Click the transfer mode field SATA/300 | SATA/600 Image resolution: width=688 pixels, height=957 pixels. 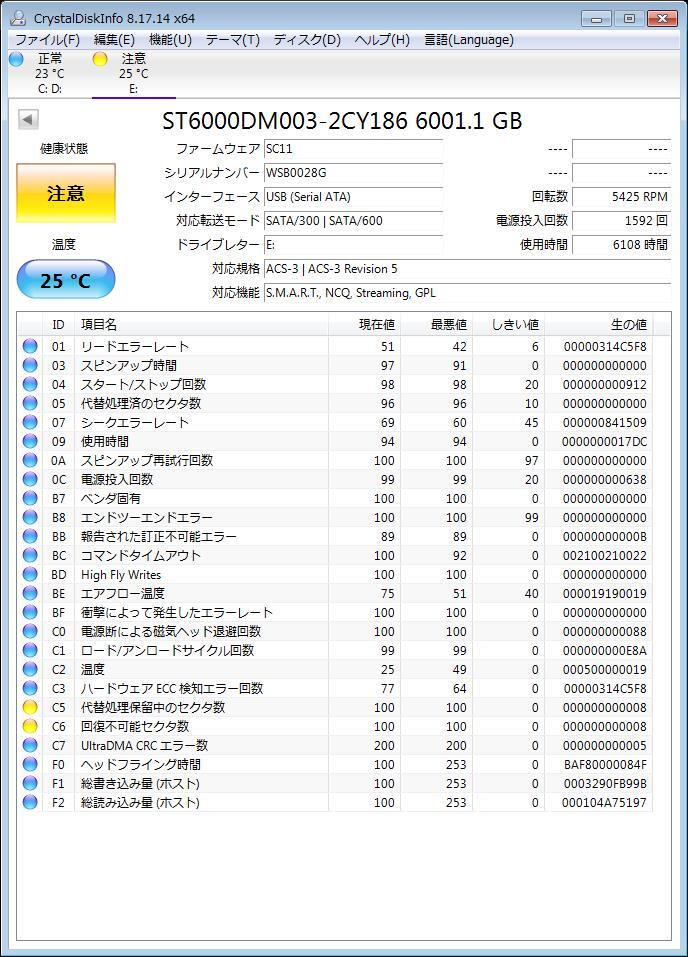click(x=353, y=220)
